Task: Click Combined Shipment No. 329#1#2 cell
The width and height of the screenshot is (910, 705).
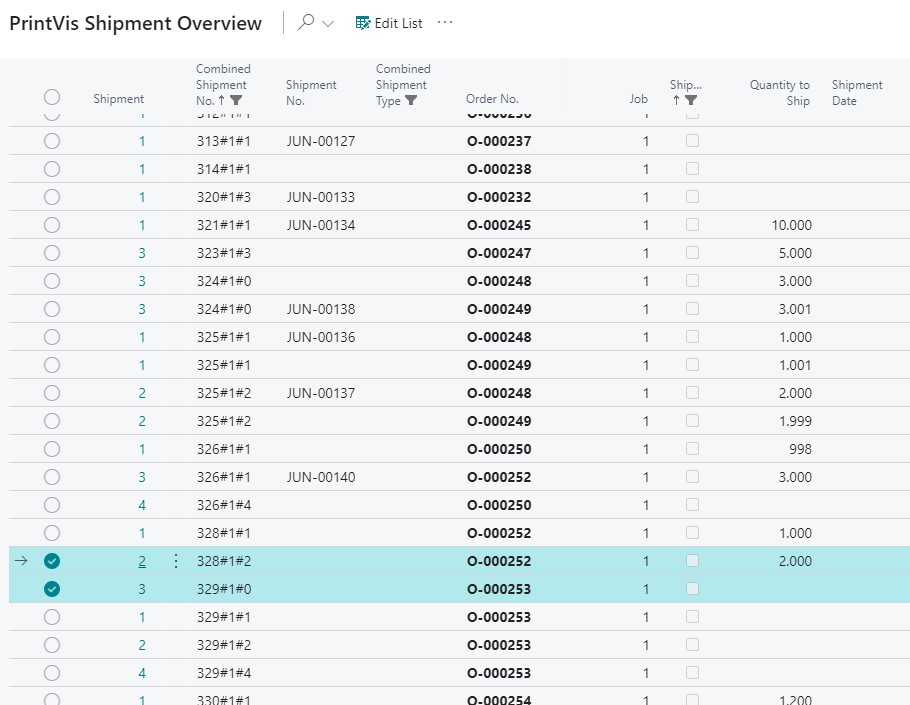Action: click(224, 645)
